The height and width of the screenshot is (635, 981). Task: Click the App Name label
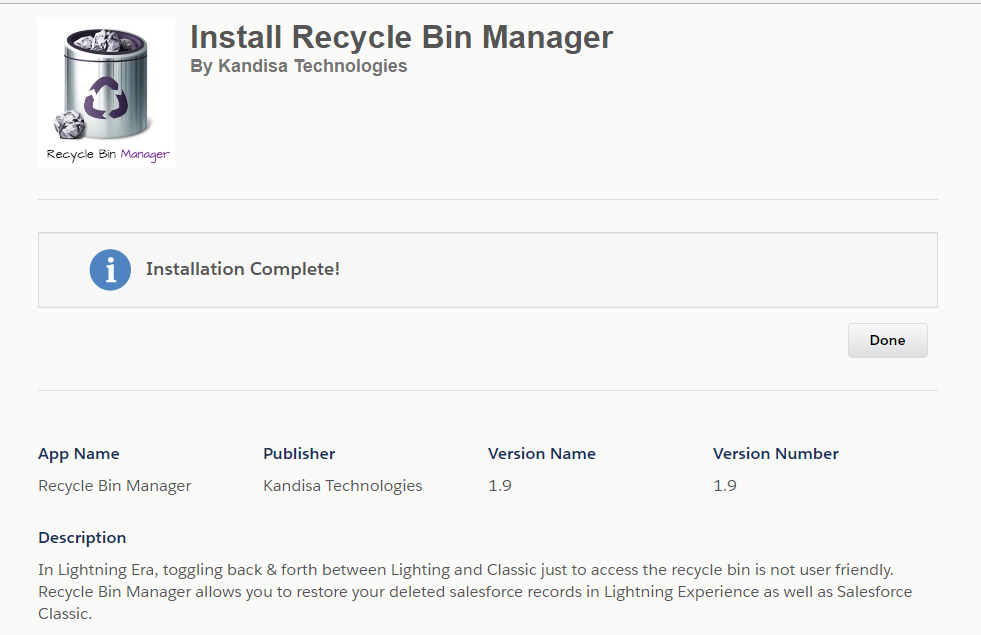[x=79, y=454]
